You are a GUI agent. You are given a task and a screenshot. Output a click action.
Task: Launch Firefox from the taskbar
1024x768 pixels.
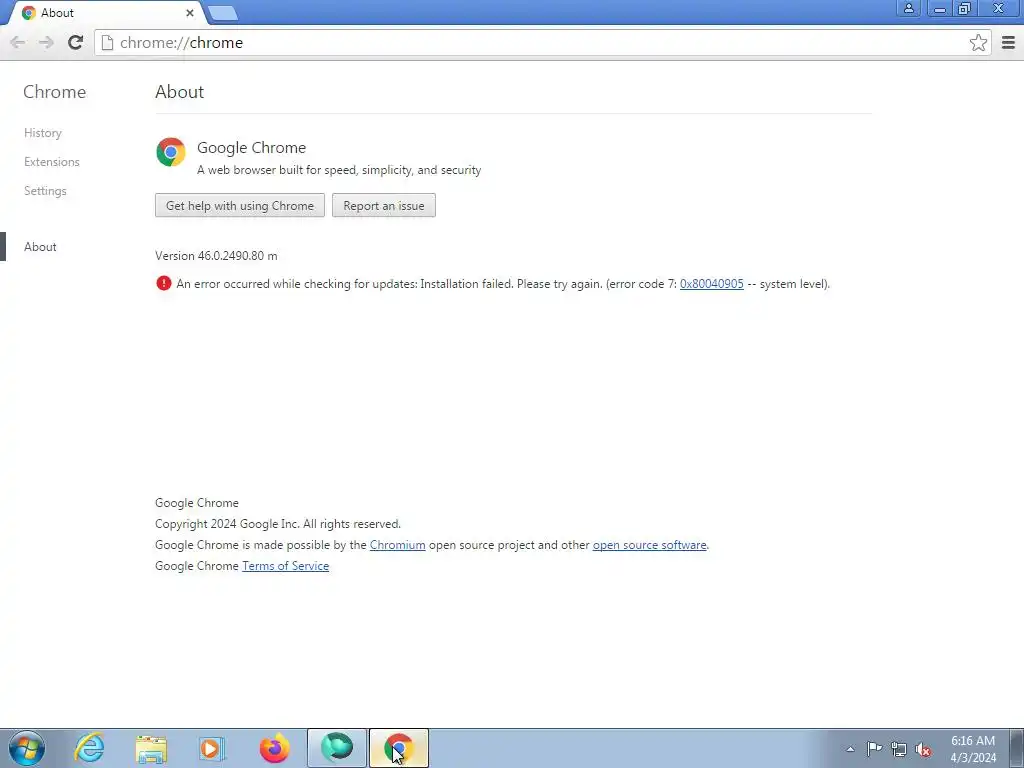pyautogui.click(x=274, y=748)
